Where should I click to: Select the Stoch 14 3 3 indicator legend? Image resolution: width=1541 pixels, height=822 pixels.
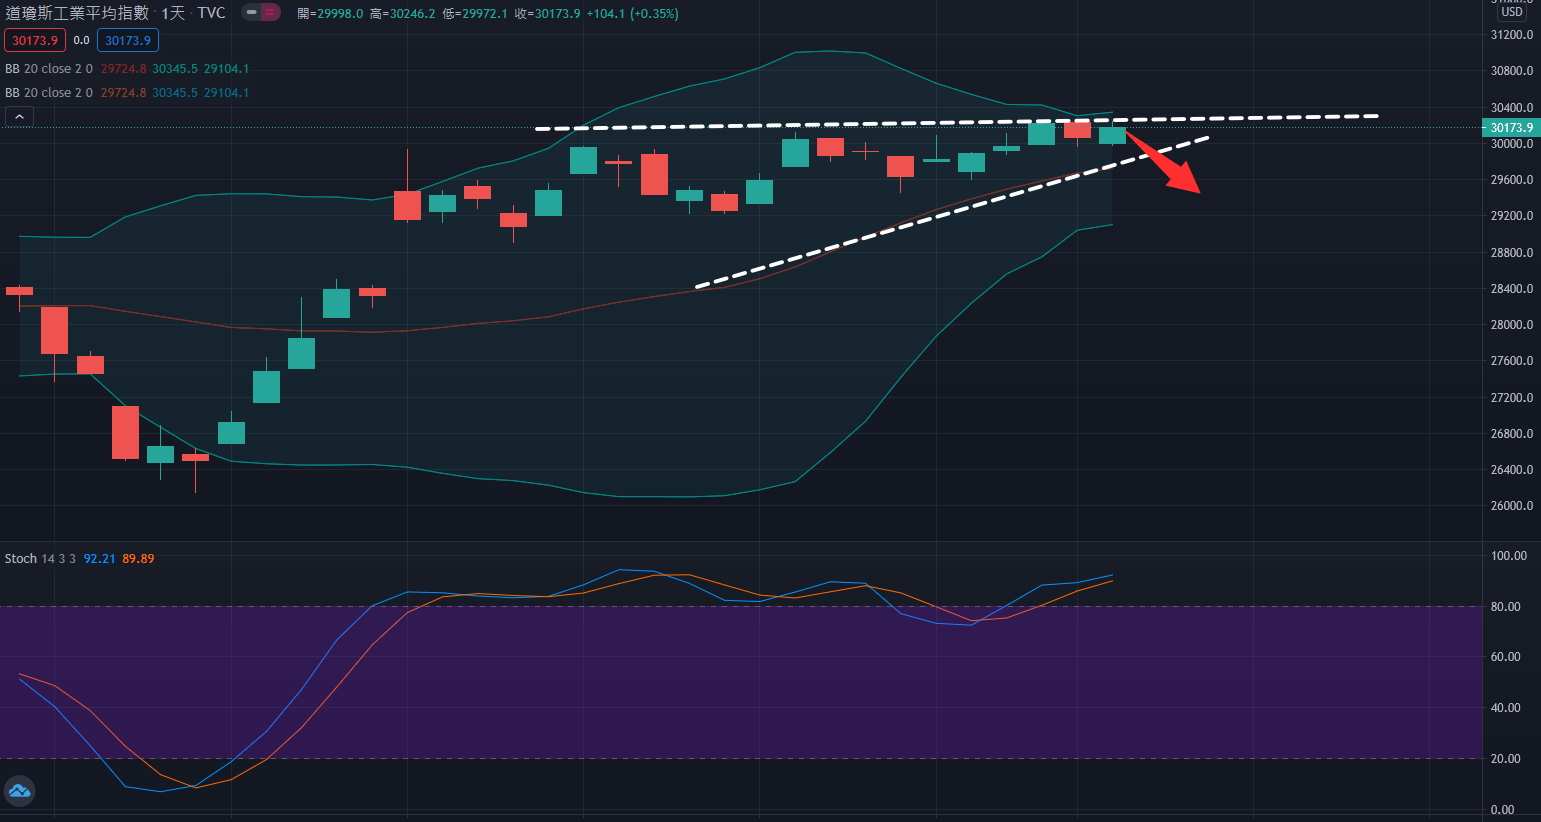coord(40,559)
